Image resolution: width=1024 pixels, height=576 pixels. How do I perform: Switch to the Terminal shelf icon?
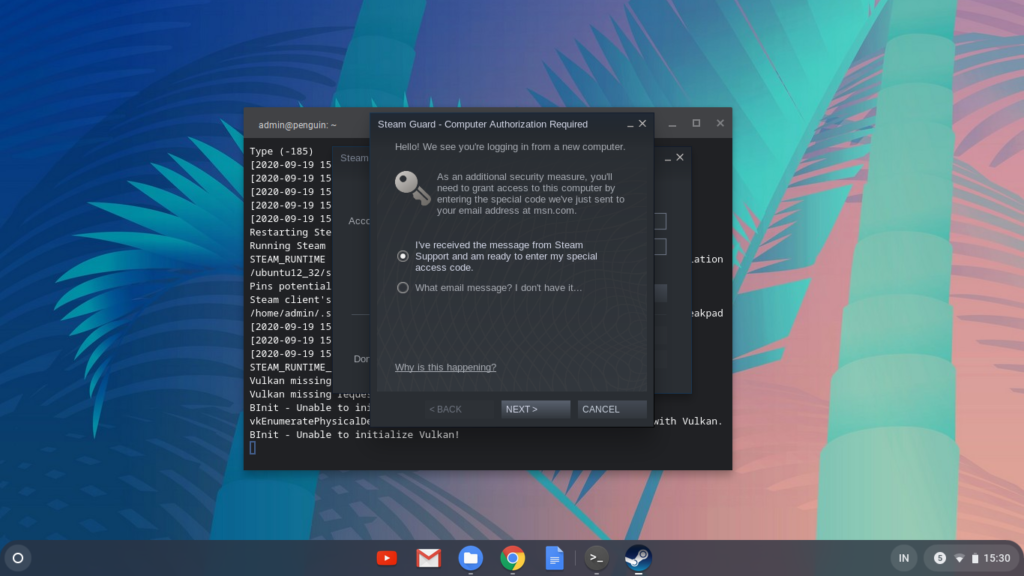coord(596,558)
